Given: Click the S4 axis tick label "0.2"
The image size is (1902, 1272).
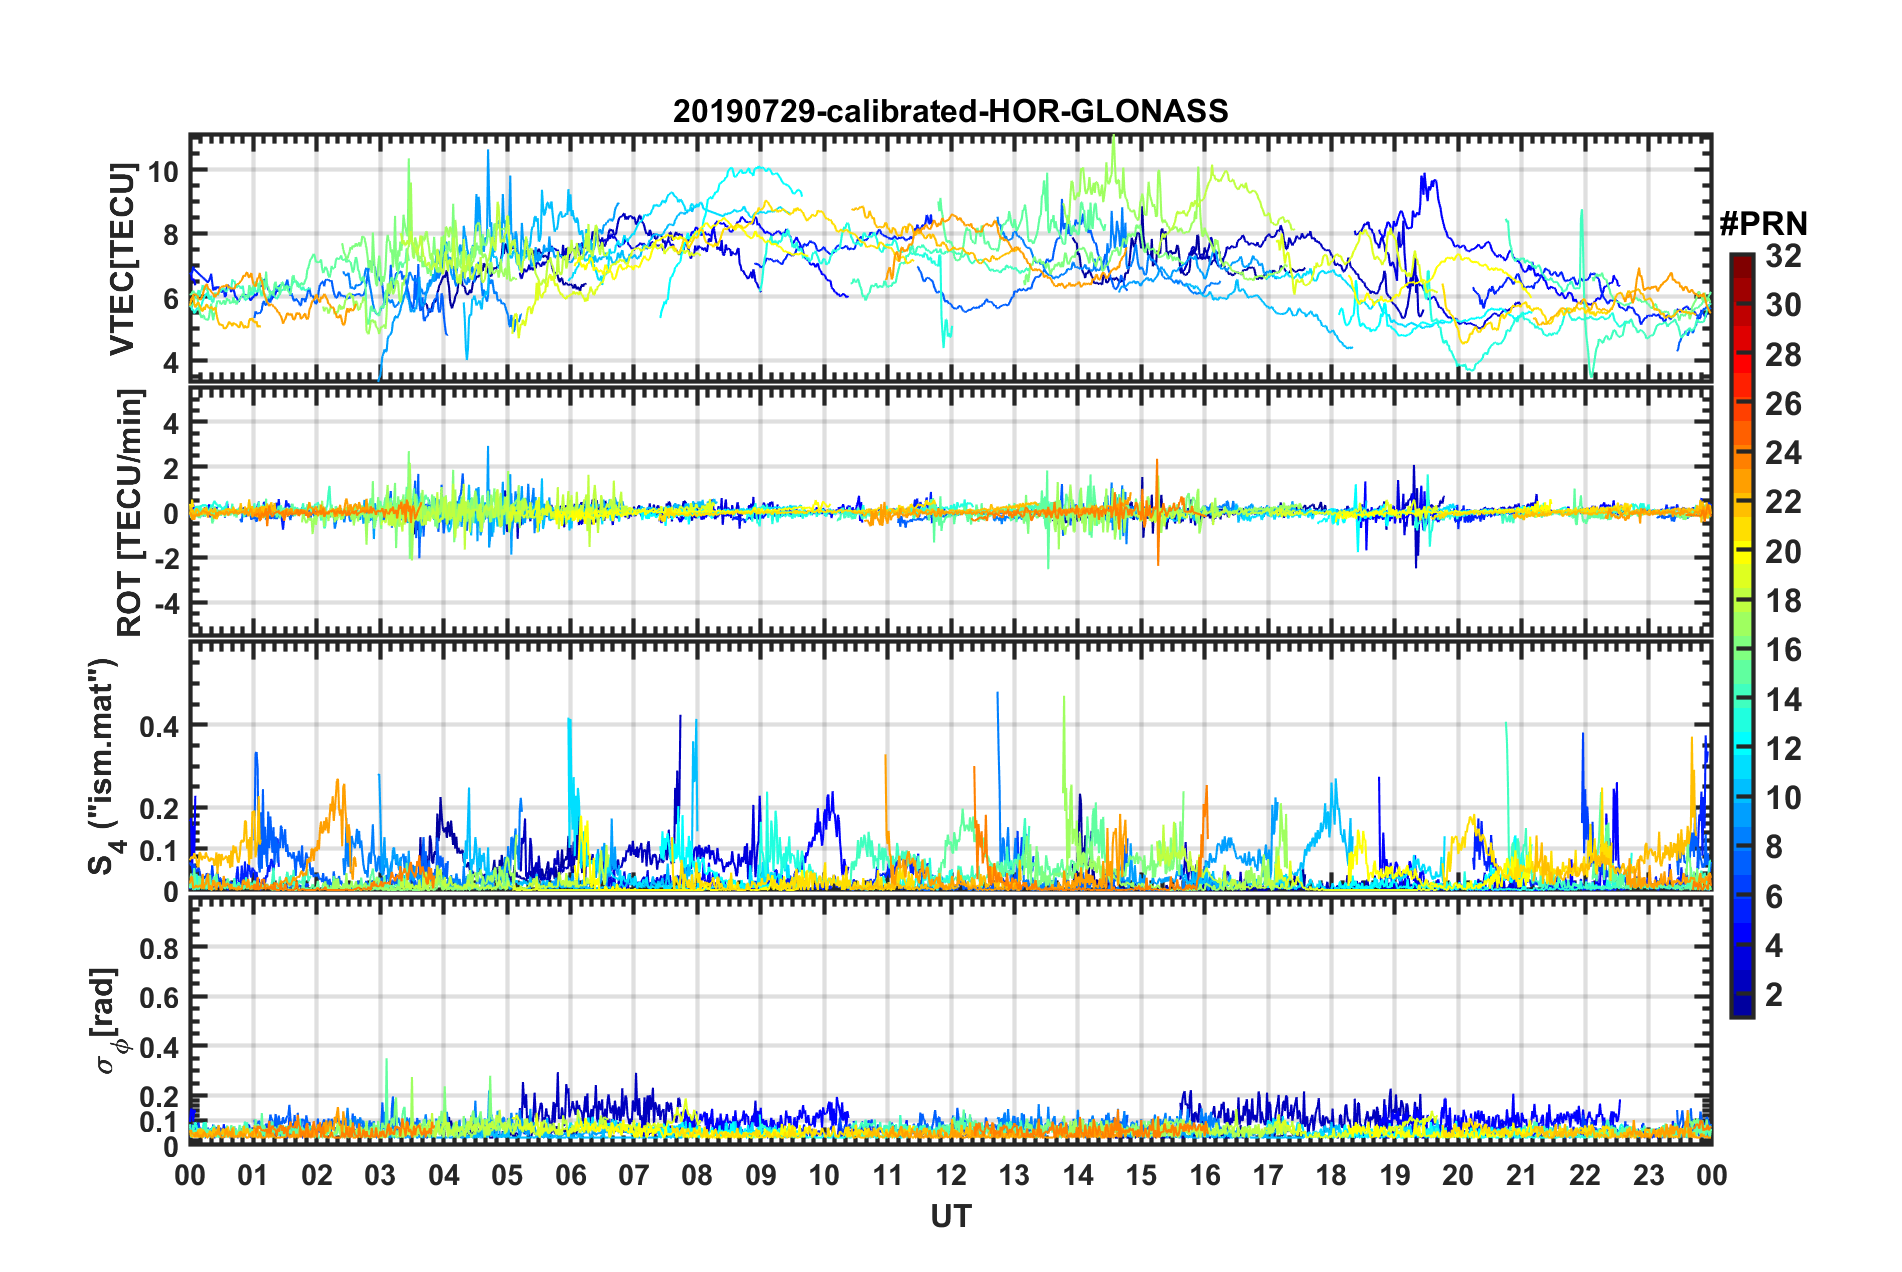Looking at the screenshot, I should (x=160, y=809).
